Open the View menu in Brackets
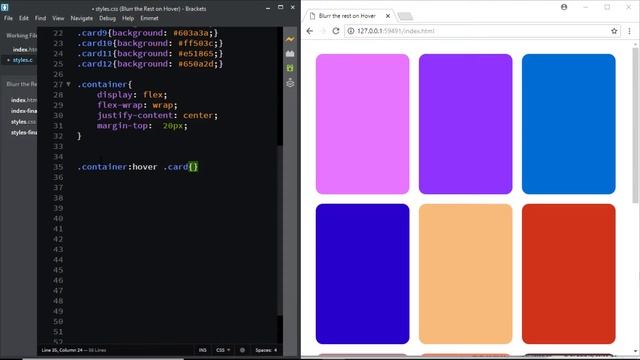Viewport: 640px width, 360px height. point(58,18)
